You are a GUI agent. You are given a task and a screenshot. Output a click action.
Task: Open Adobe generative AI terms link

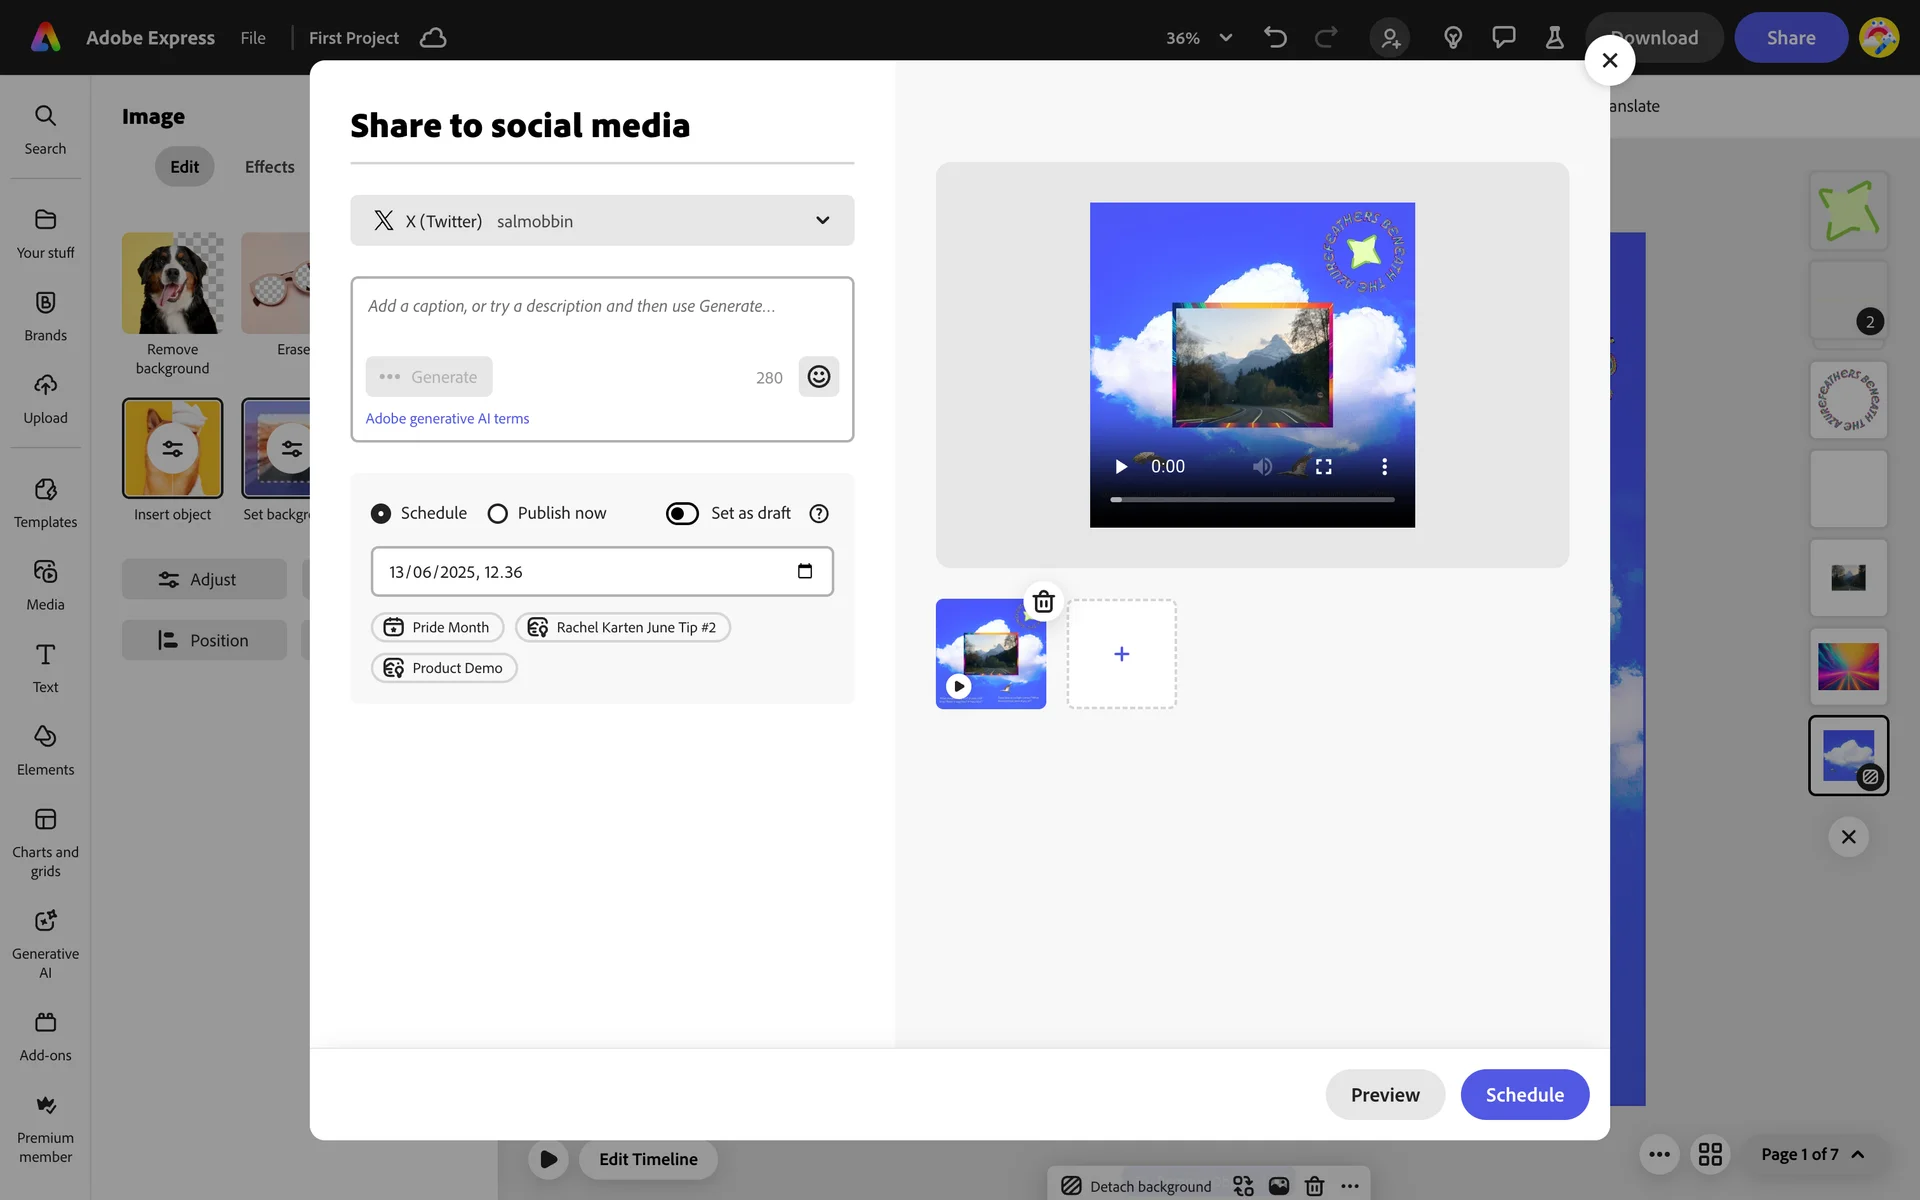coord(447,419)
